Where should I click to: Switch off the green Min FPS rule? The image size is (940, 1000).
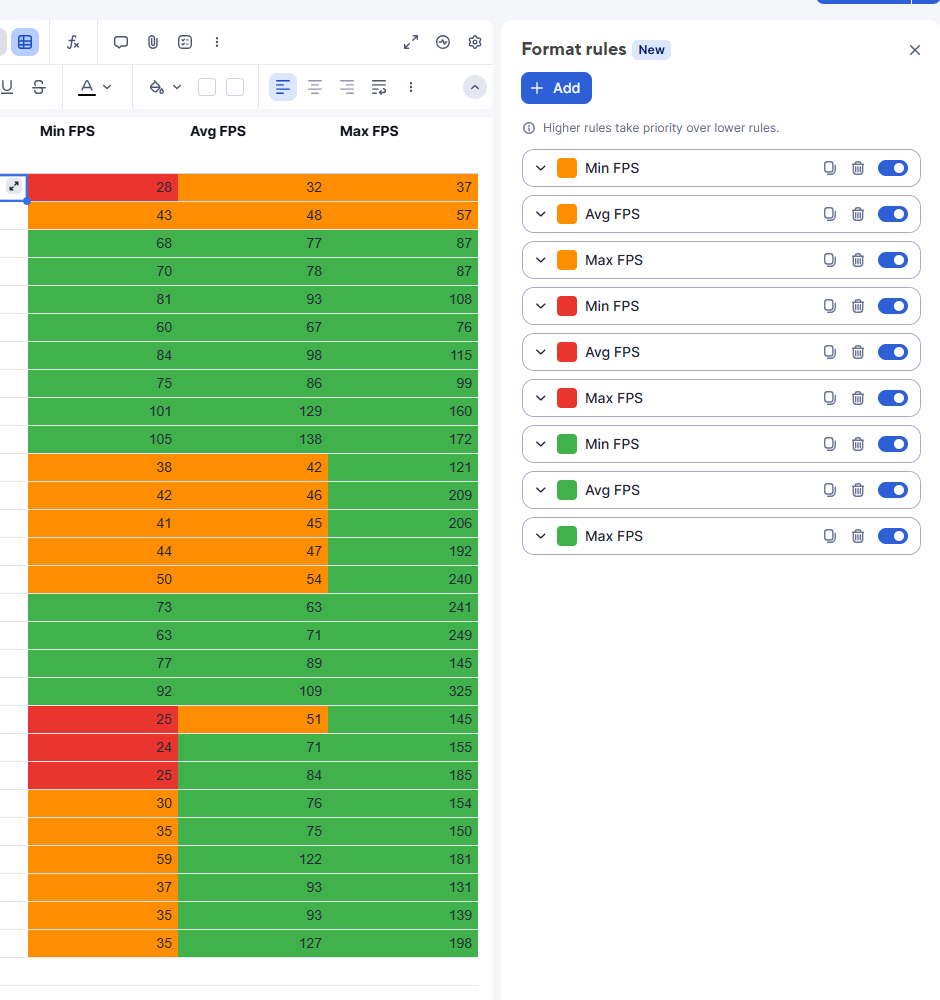point(892,444)
